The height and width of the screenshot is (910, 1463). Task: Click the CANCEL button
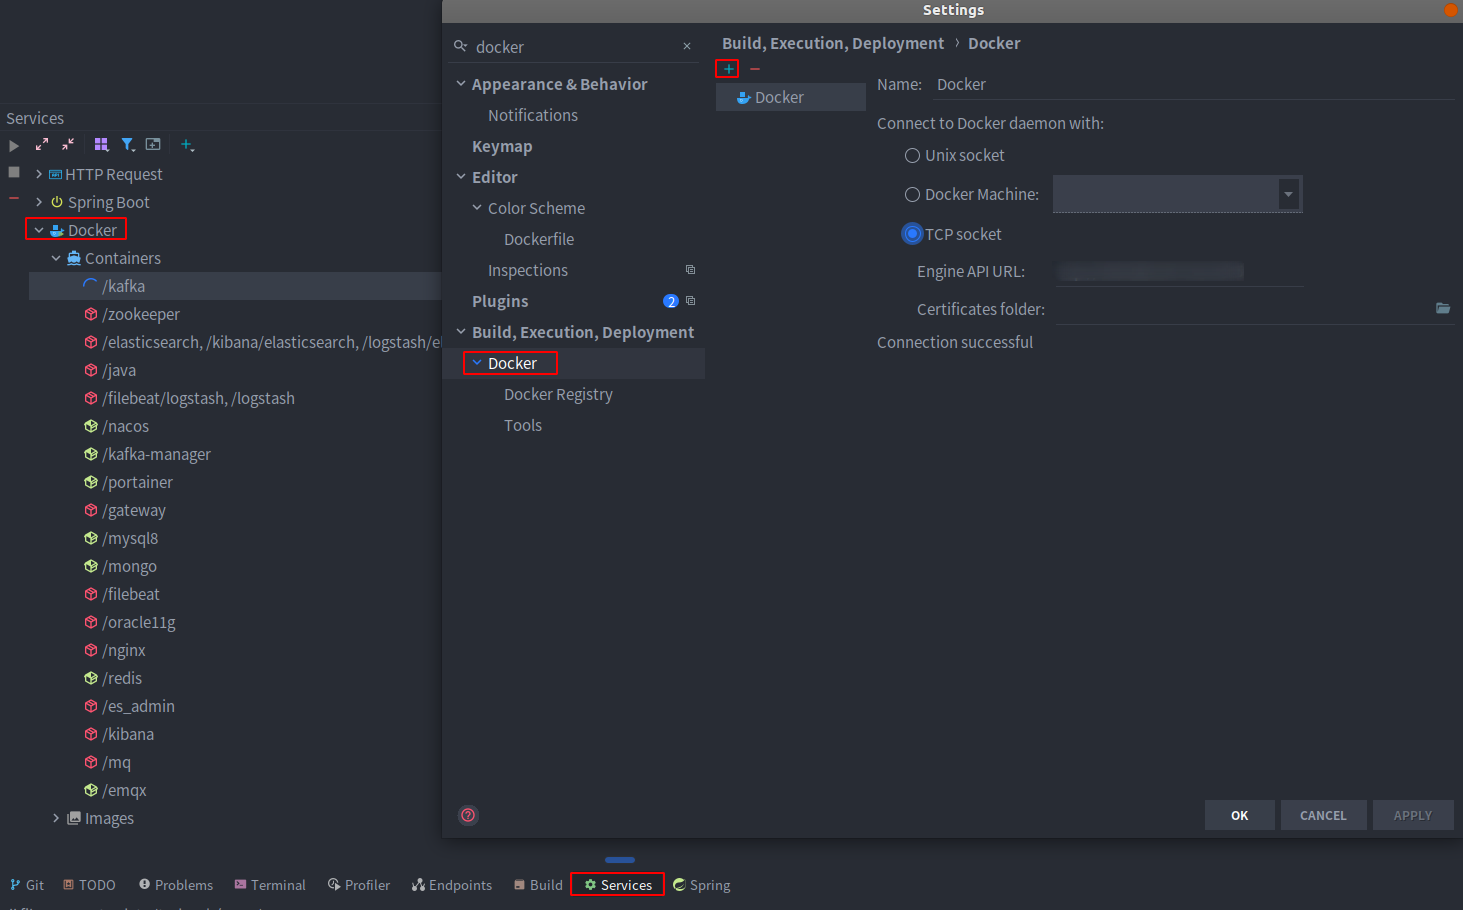tap(1323, 815)
